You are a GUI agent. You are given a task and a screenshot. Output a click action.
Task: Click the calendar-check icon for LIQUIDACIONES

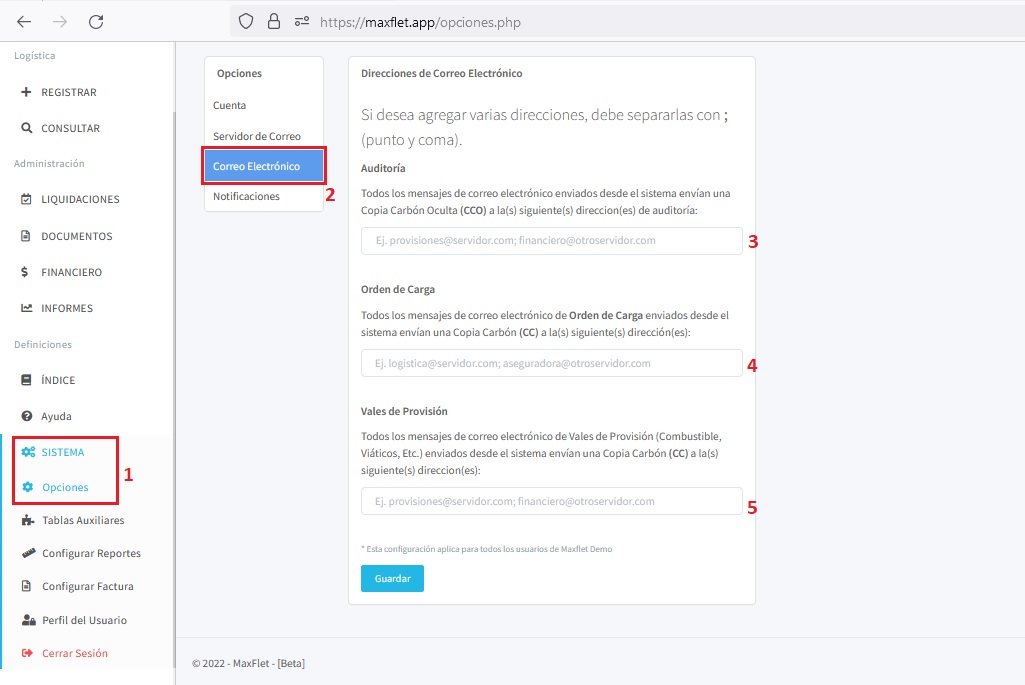[27, 199]
